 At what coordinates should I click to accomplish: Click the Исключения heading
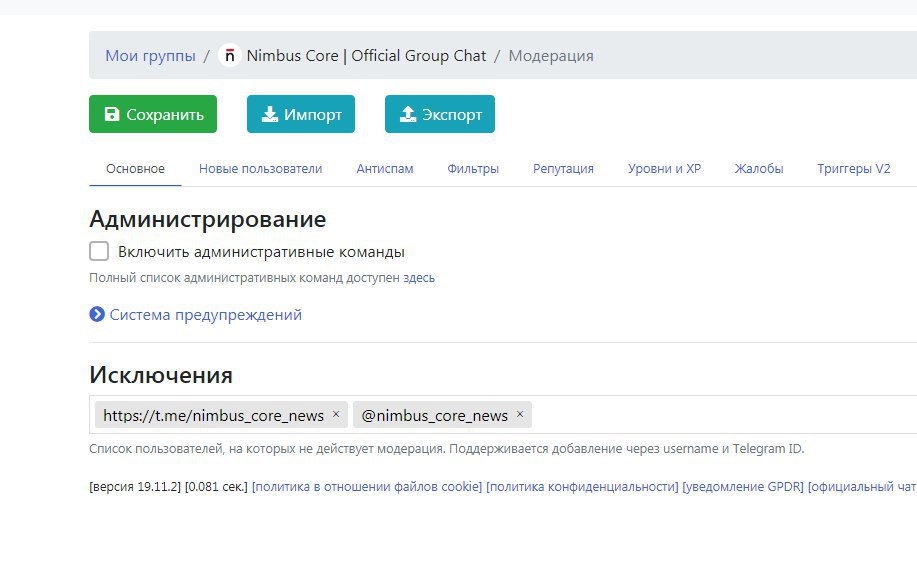(161, 375)
